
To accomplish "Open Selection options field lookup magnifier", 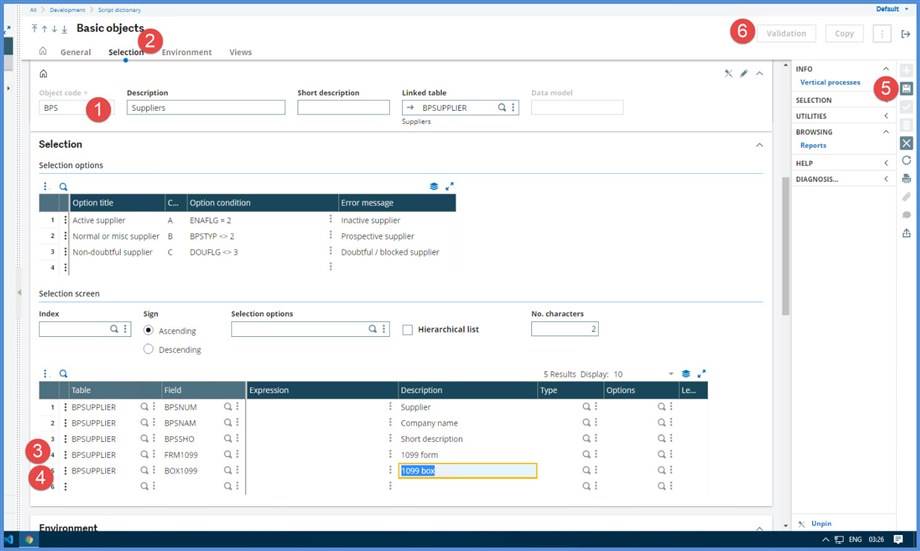I will [x=372, y=329].
